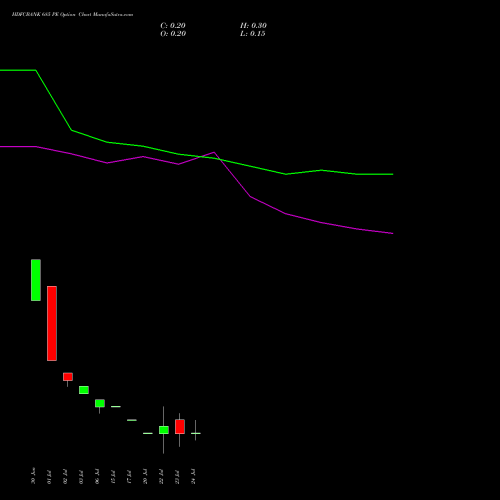The image size is (500, 500).
Task: Select the doji candle for 24 Jul
Action: (x=196, y=433)
